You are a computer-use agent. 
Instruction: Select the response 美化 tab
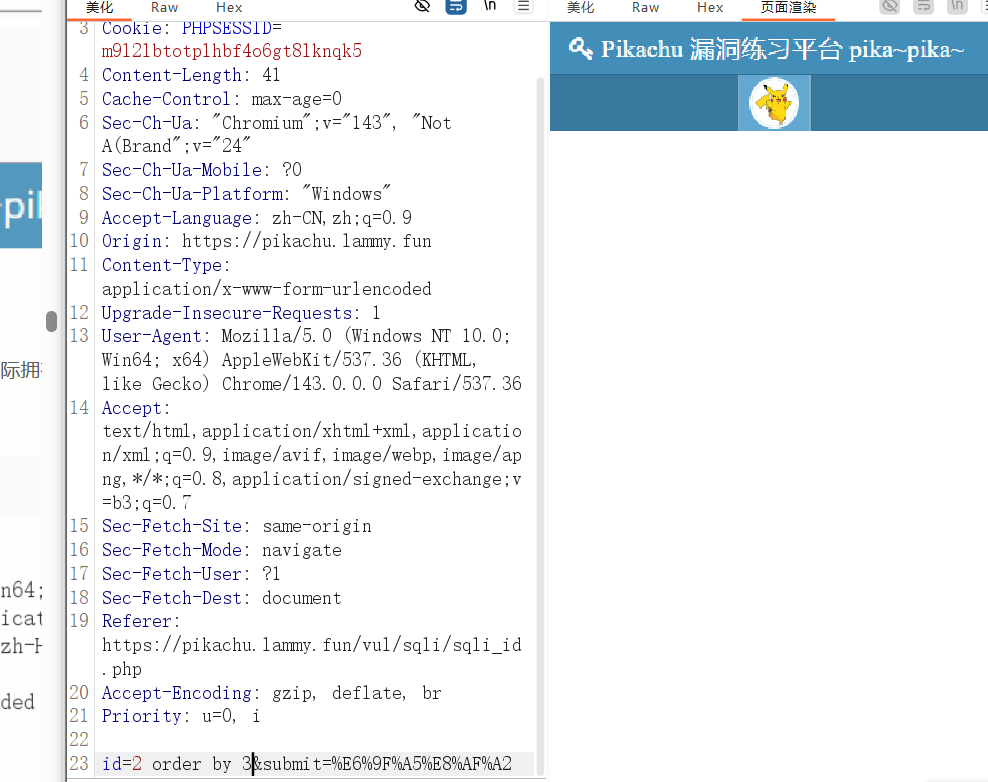pos(580,7)
